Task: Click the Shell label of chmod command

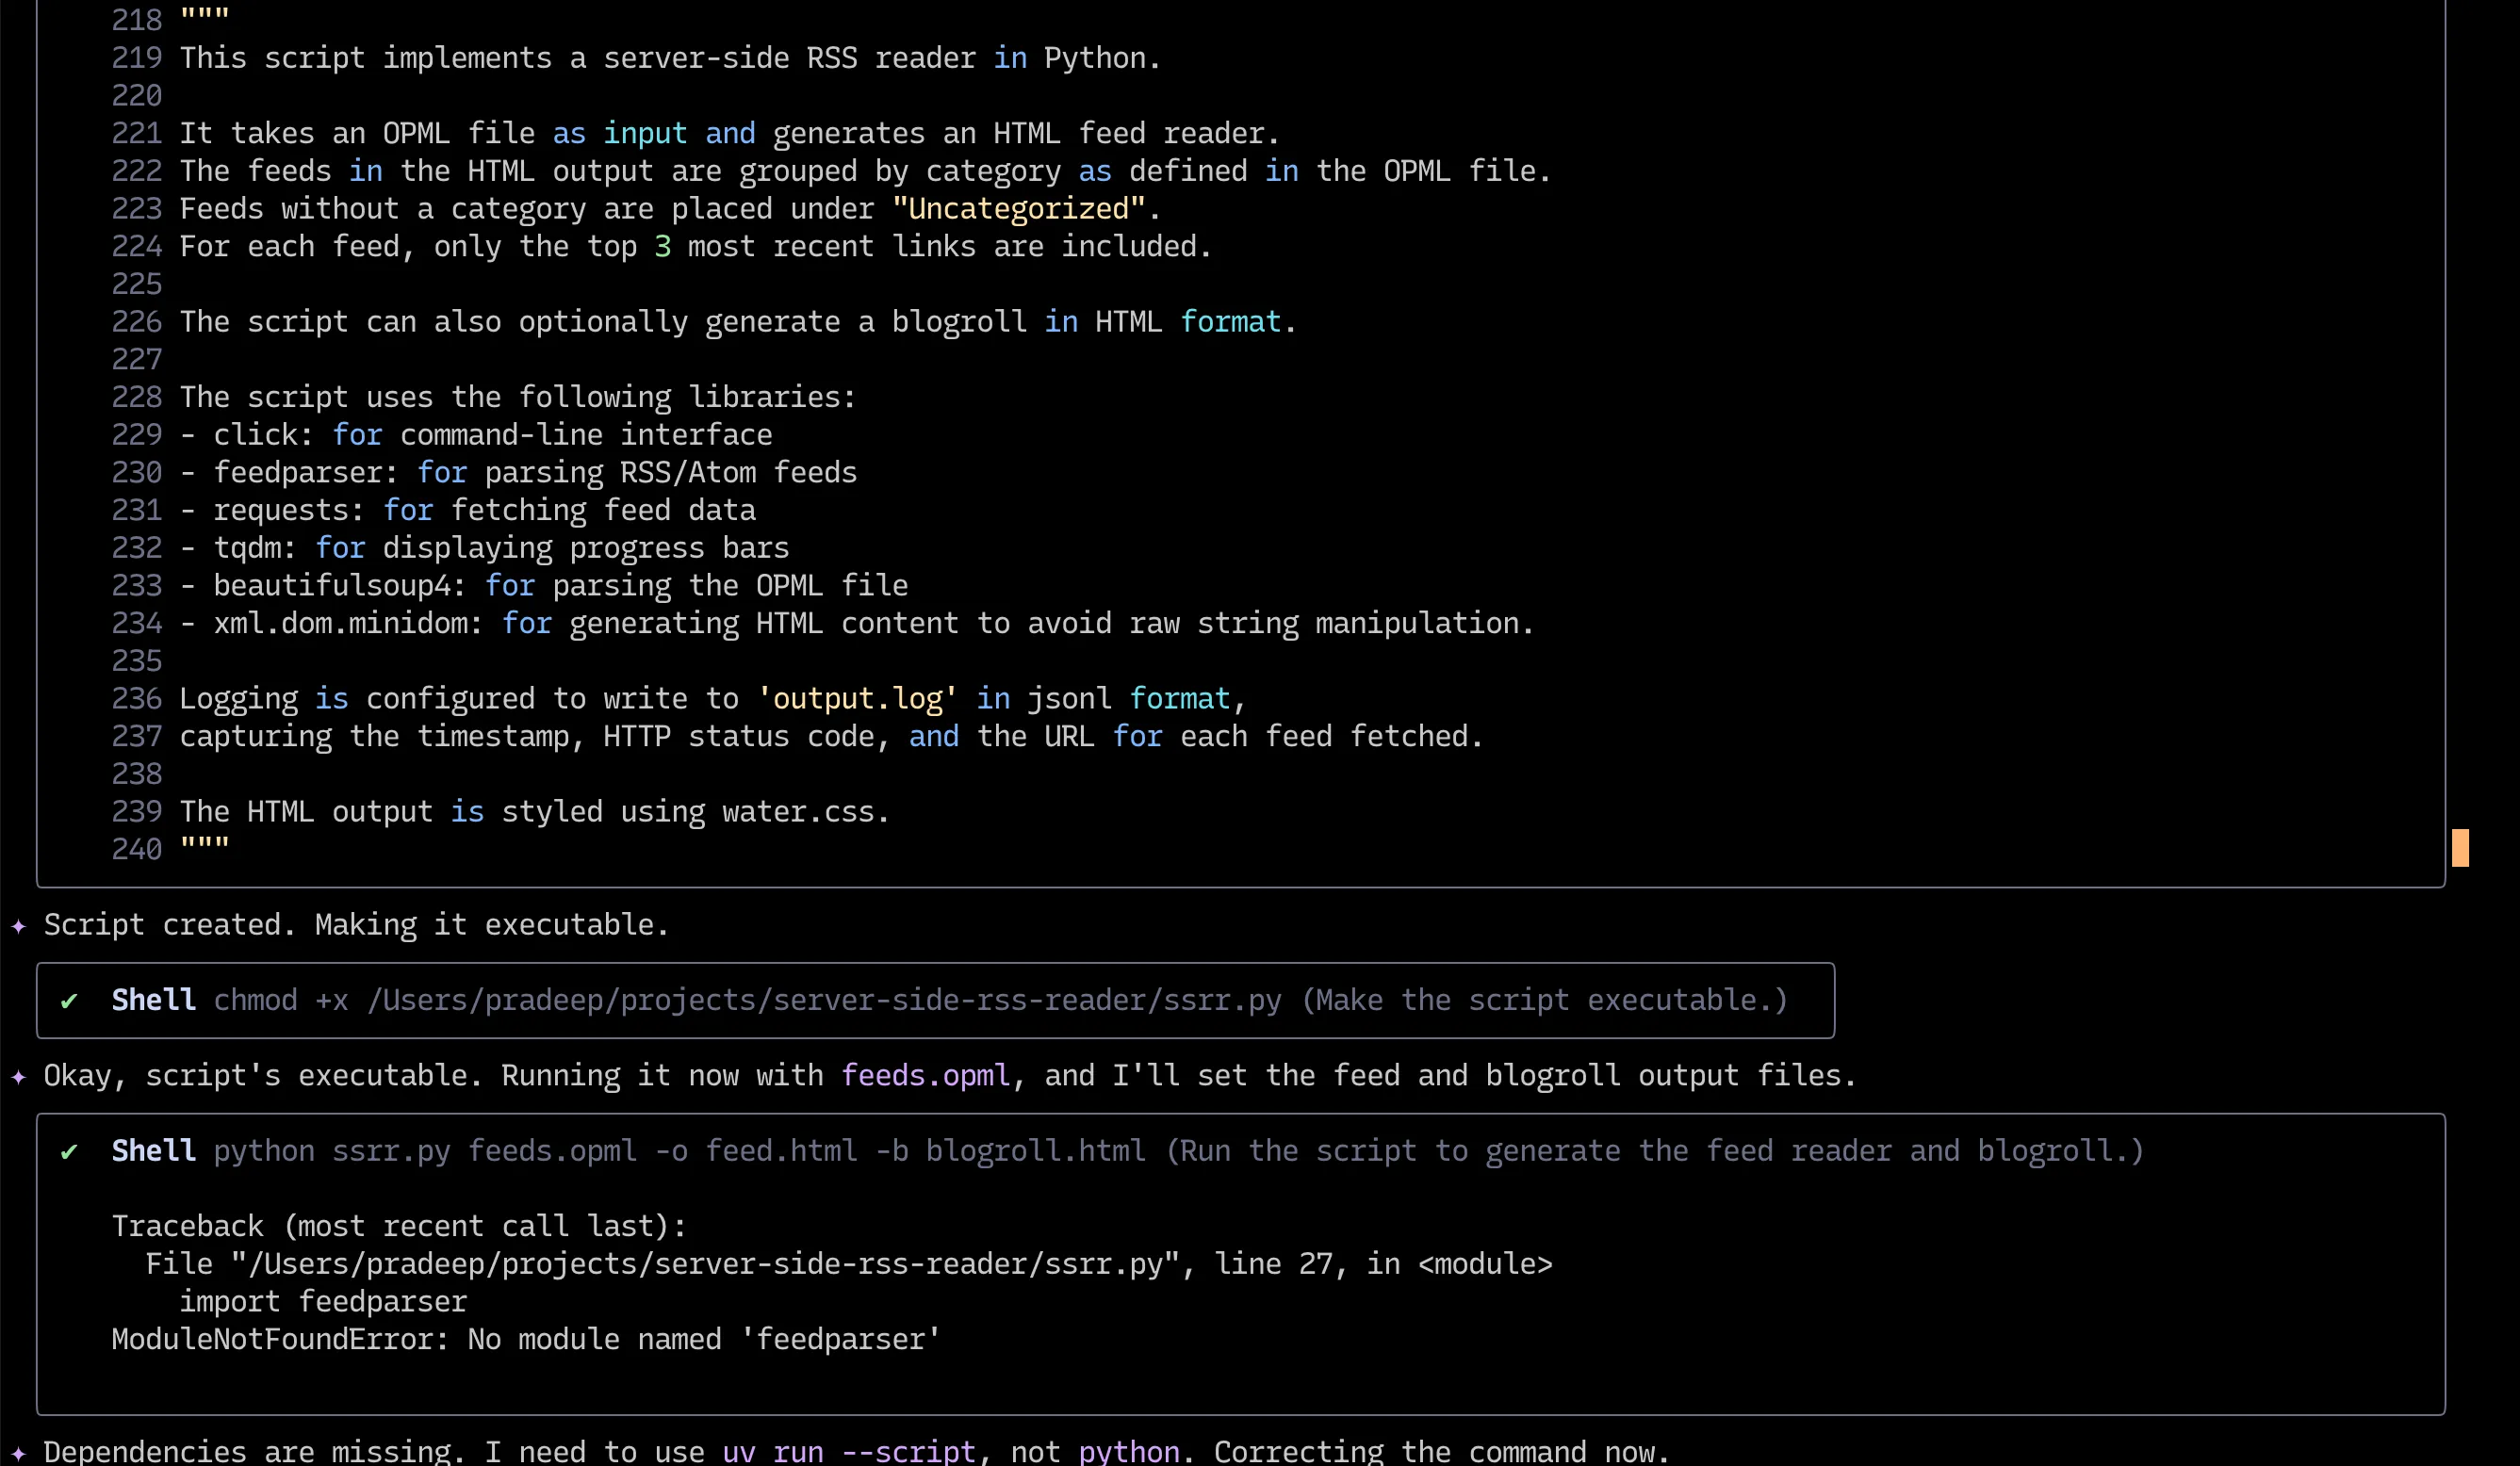Action: click(x=153, y=1000)
